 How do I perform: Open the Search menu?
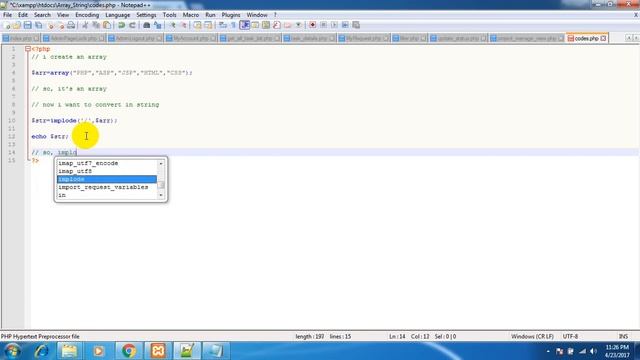(42, 15)
